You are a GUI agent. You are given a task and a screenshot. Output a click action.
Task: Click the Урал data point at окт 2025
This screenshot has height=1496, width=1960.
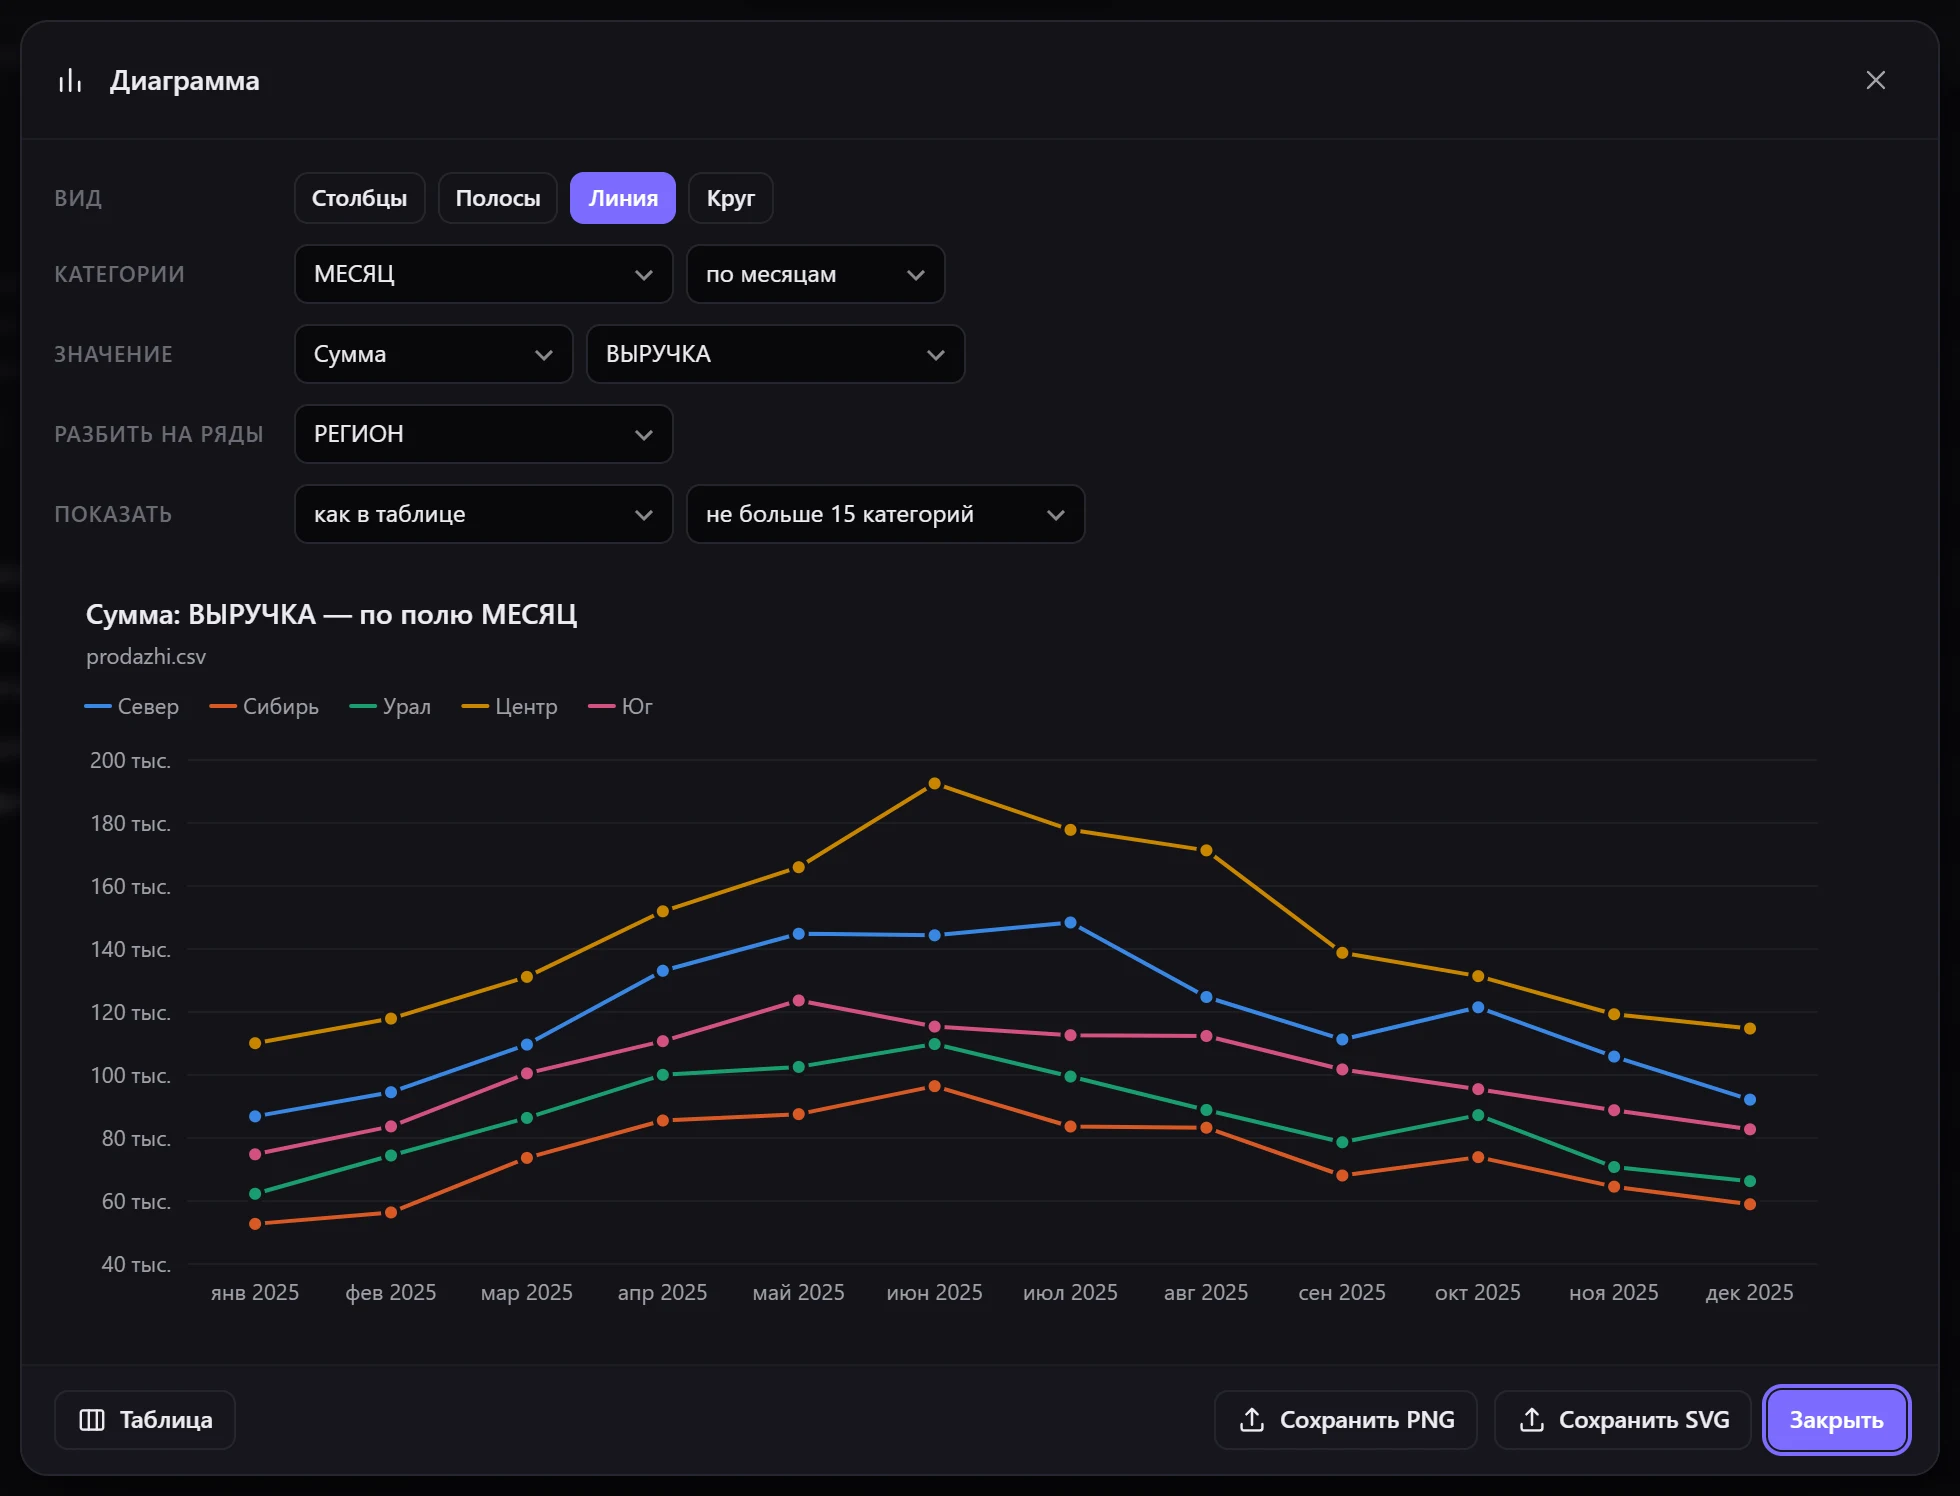pyautogui.click(x=1478, y=1115)
